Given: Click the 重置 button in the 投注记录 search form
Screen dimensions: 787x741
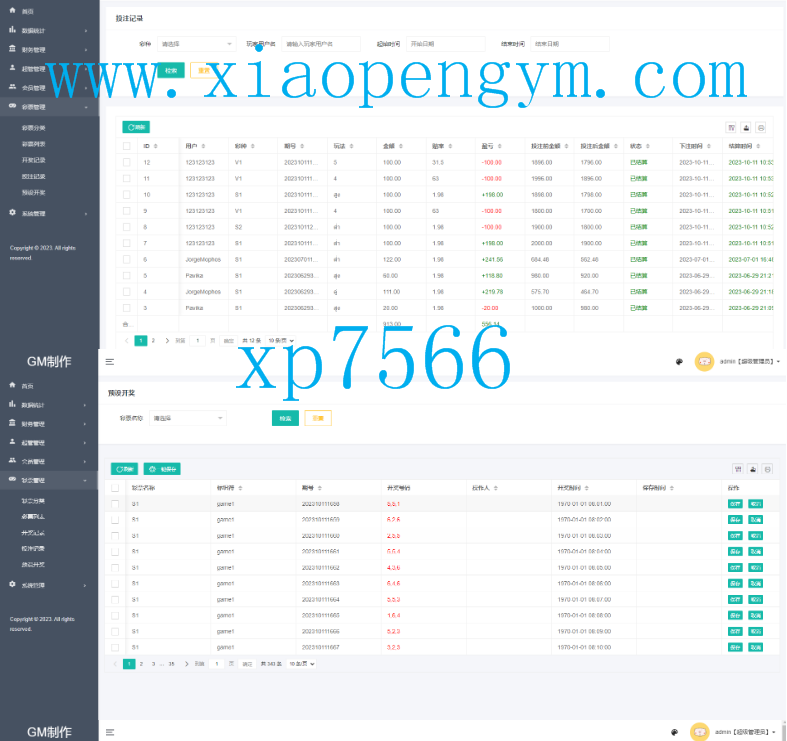Looking at the screenshot, I should (x=204, y=71).
